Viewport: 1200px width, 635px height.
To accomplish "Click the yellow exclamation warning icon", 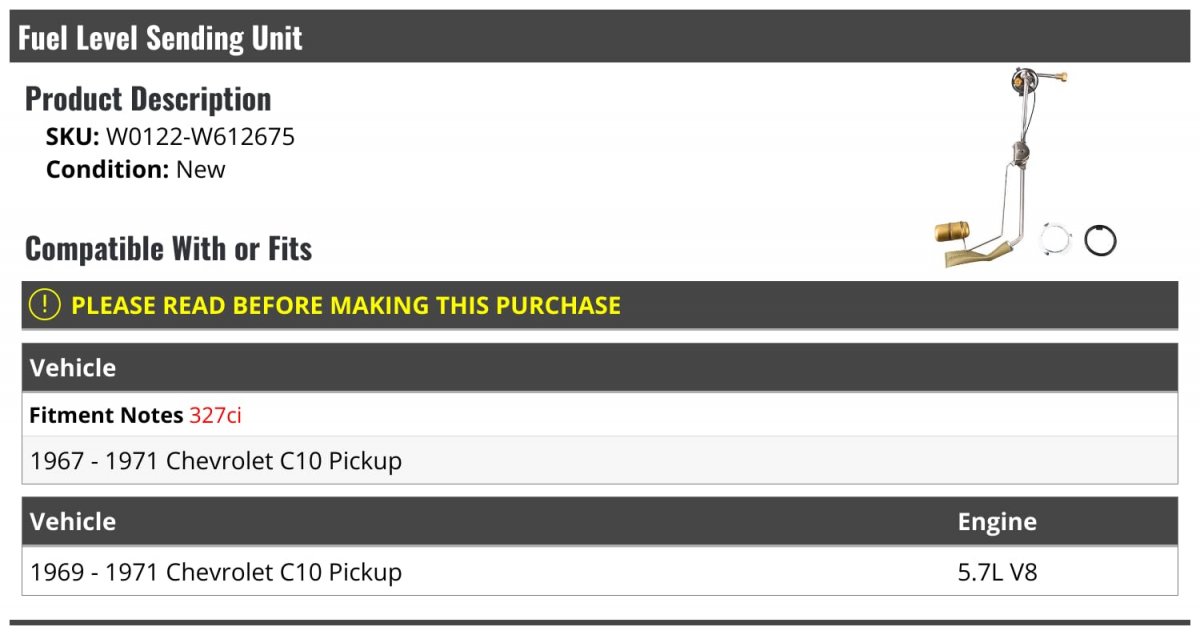I will 45,304.
